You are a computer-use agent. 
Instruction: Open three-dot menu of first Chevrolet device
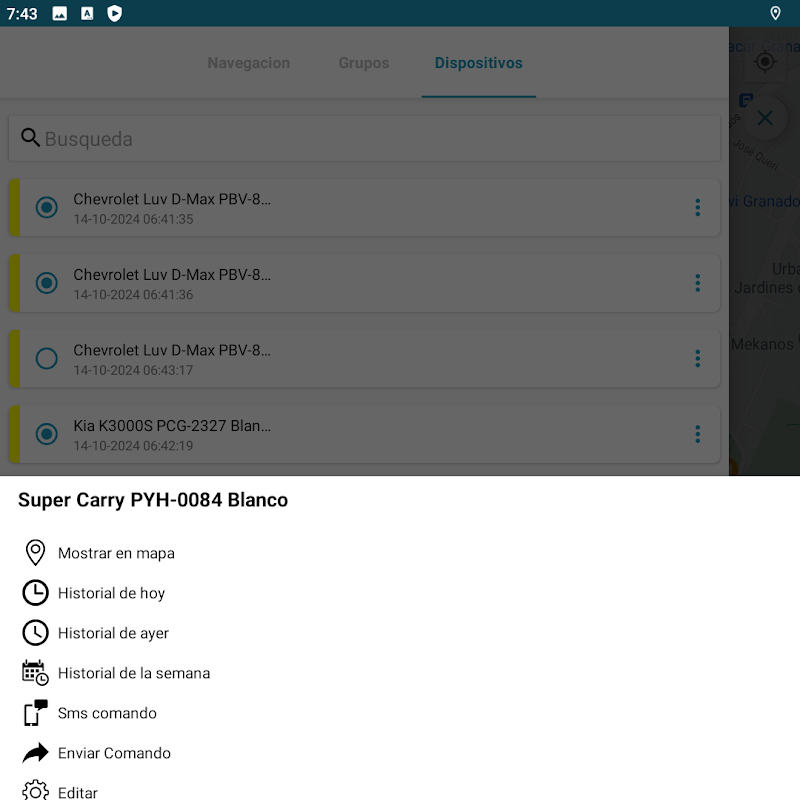(x=697, y=207)
